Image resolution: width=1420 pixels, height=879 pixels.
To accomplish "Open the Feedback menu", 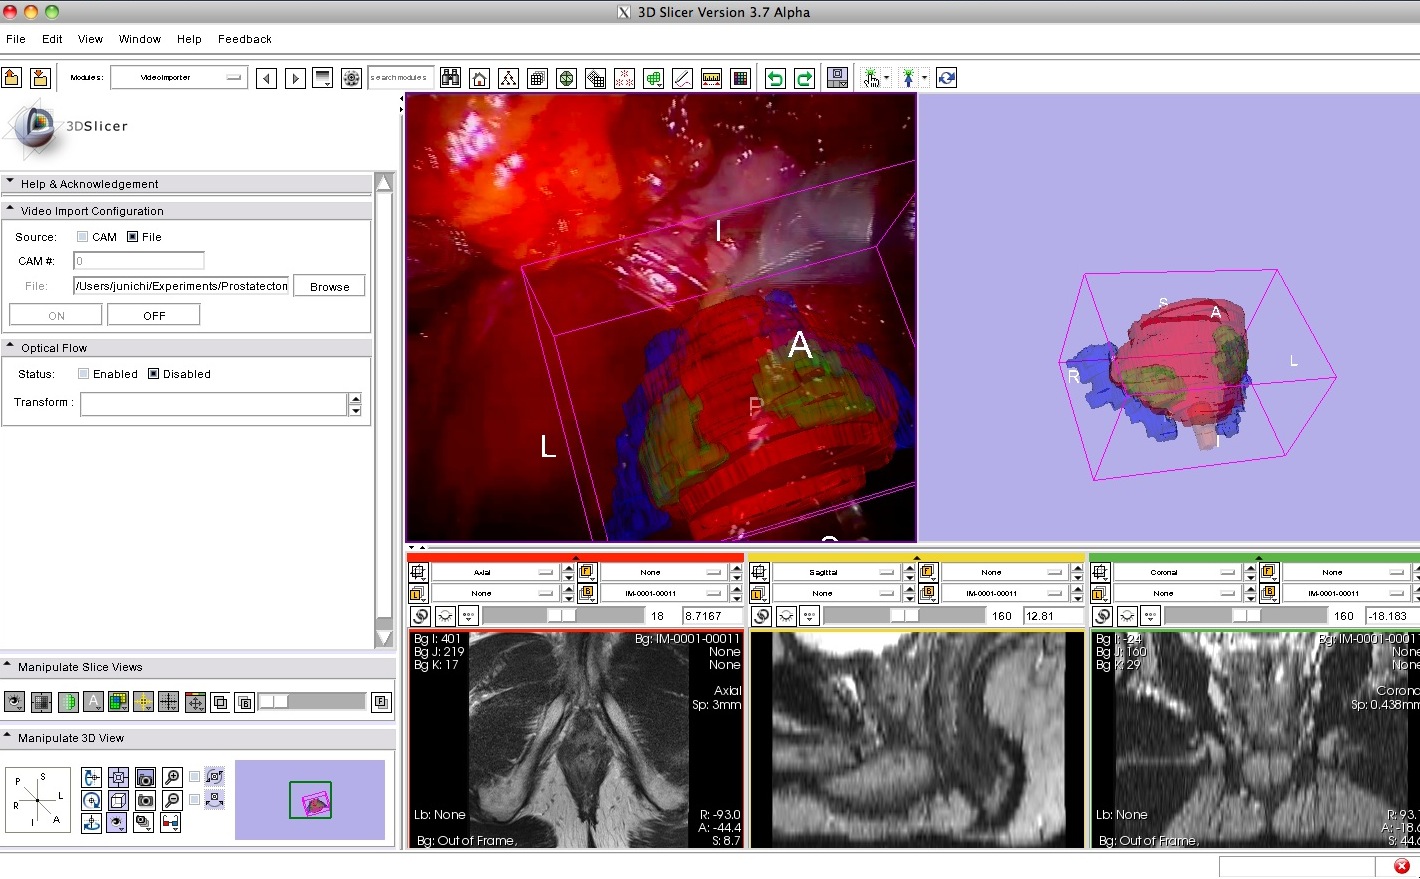I will (244, 39).
